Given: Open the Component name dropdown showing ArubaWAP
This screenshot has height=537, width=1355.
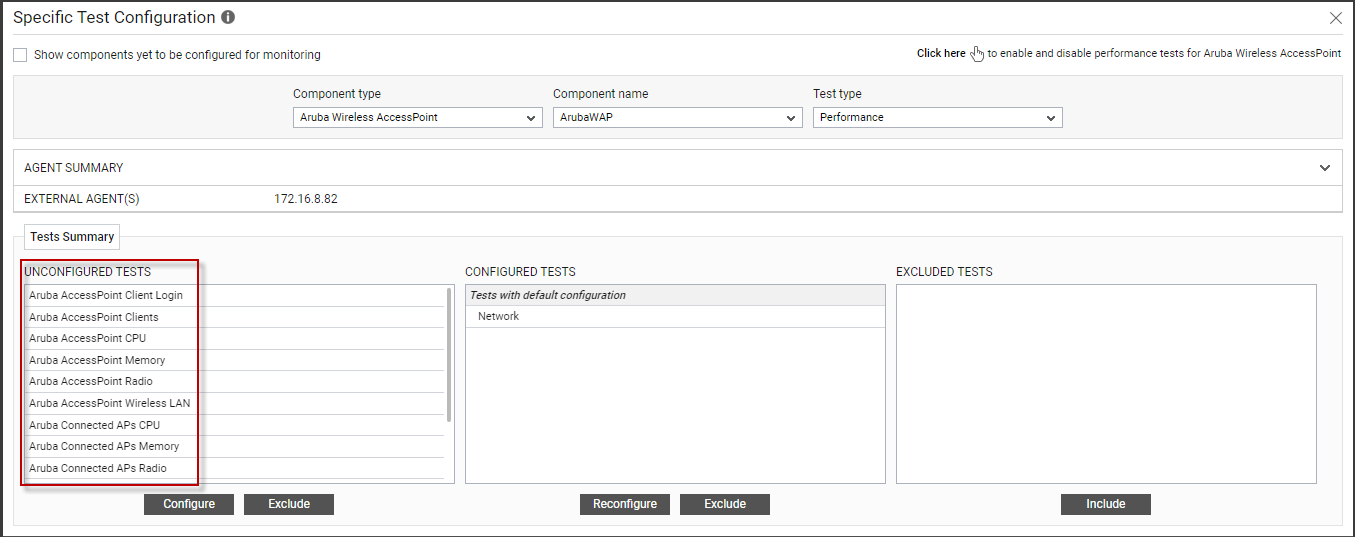Looking at the screenshot, I should point(678,117).
